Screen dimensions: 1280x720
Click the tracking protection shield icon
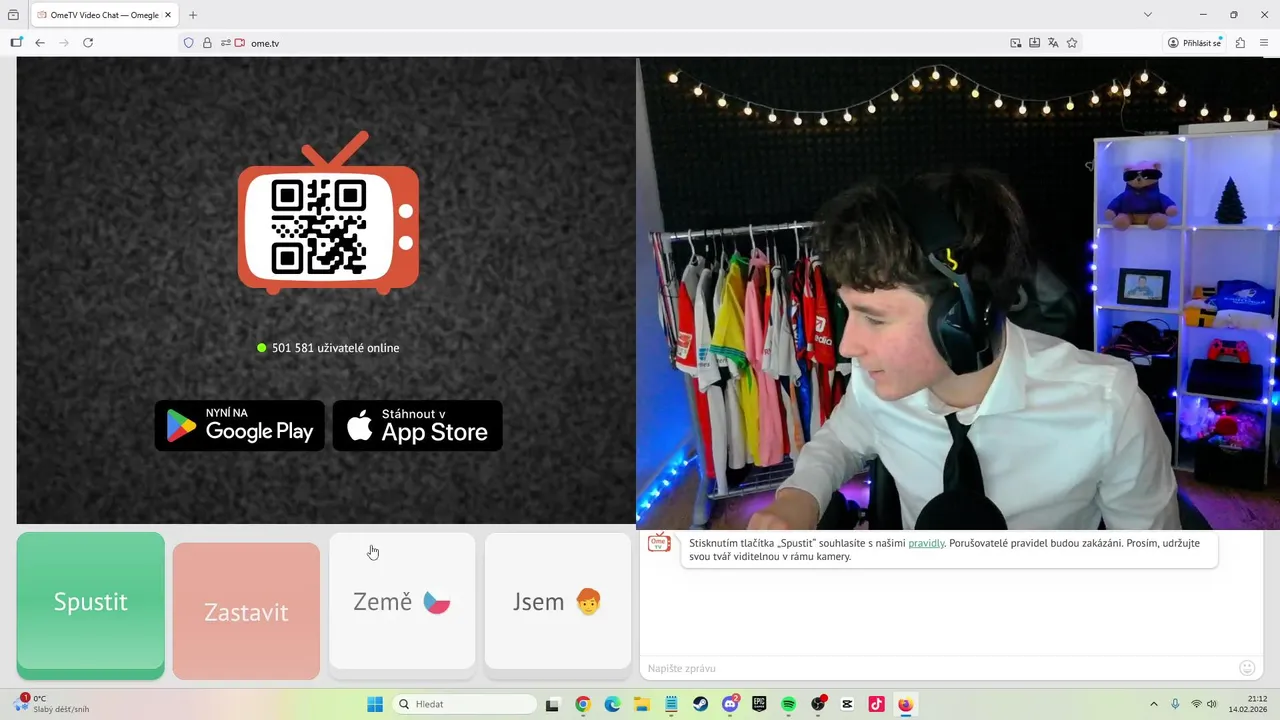188,43
